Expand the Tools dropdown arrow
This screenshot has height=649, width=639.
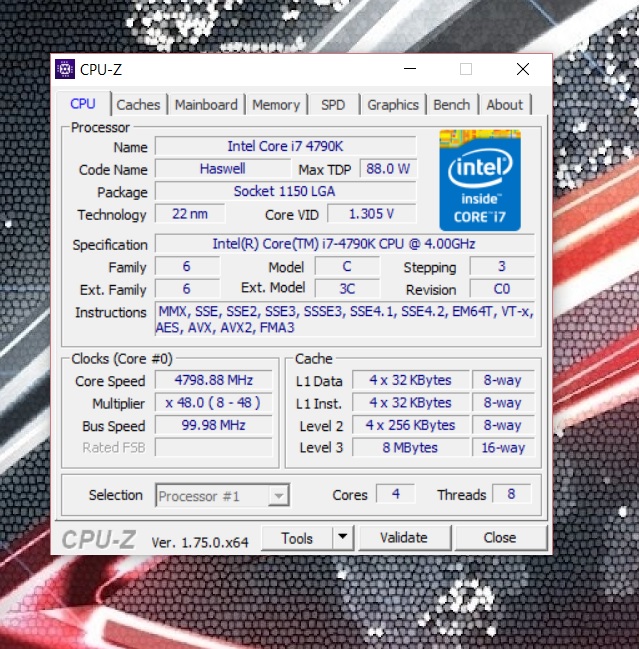coord(342,538)
